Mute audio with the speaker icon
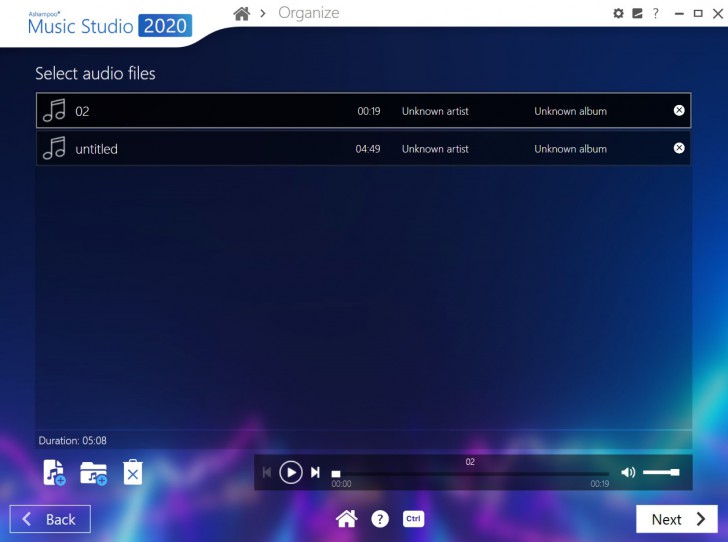The width and height of the screenshot is (728, 542). click(628, 472)
